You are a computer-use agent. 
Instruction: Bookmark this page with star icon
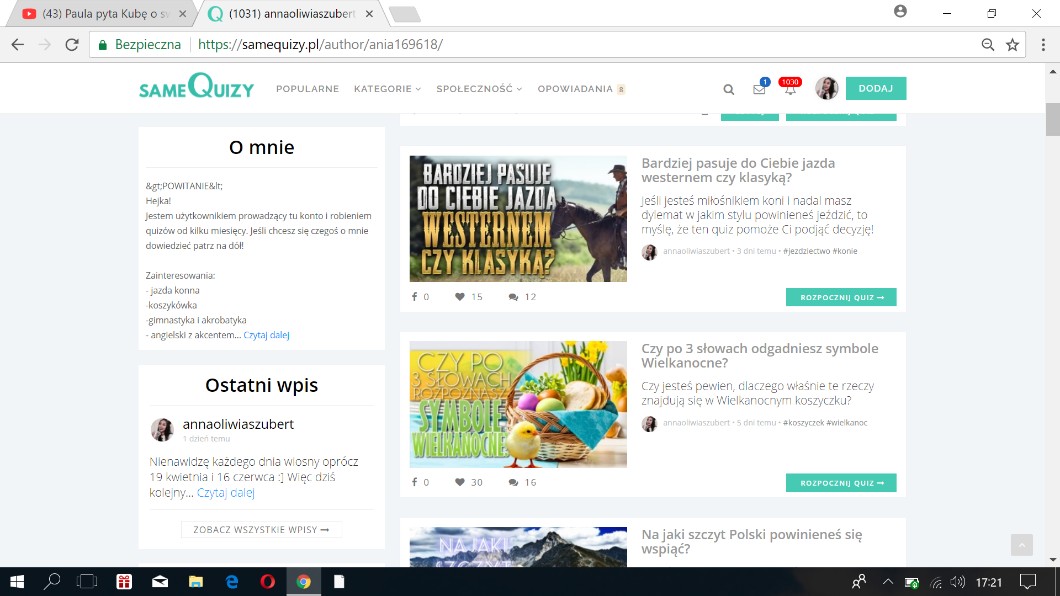(1012, 44)
